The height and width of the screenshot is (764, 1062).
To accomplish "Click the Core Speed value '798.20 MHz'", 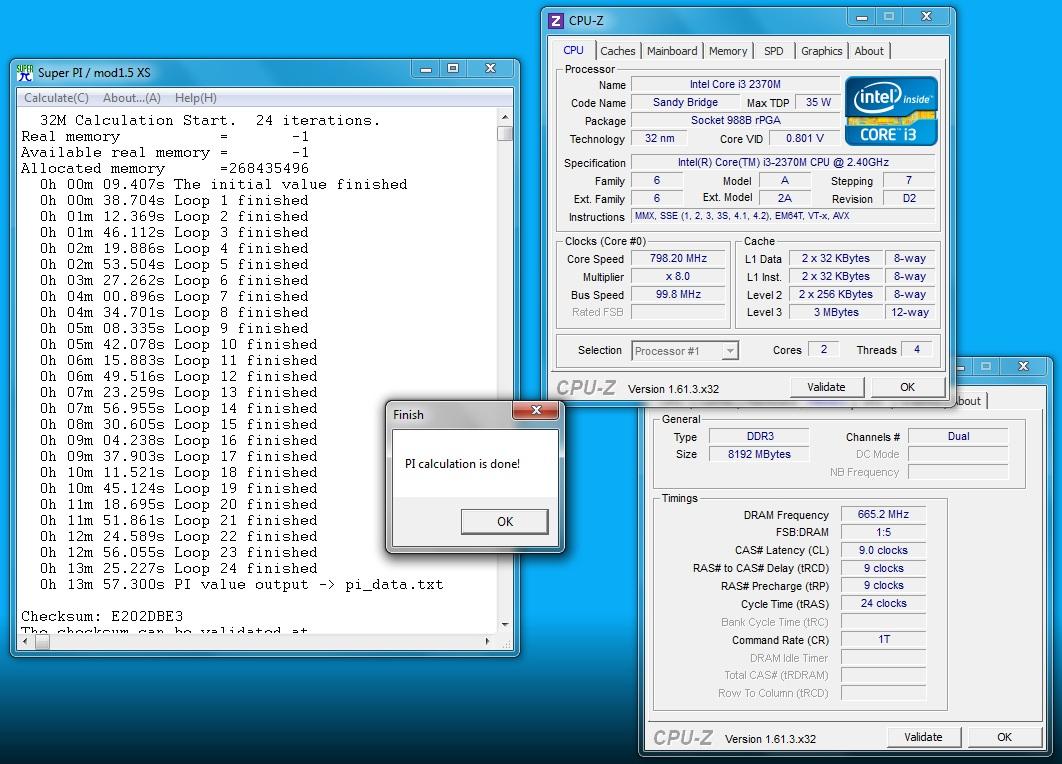I will 678,259.
